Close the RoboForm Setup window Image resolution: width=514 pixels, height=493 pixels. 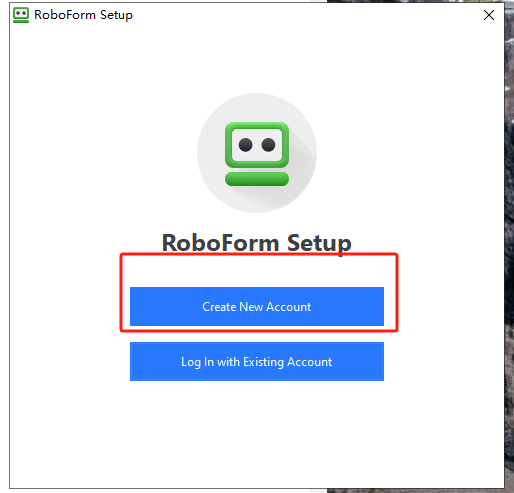(x=489, y=15)
